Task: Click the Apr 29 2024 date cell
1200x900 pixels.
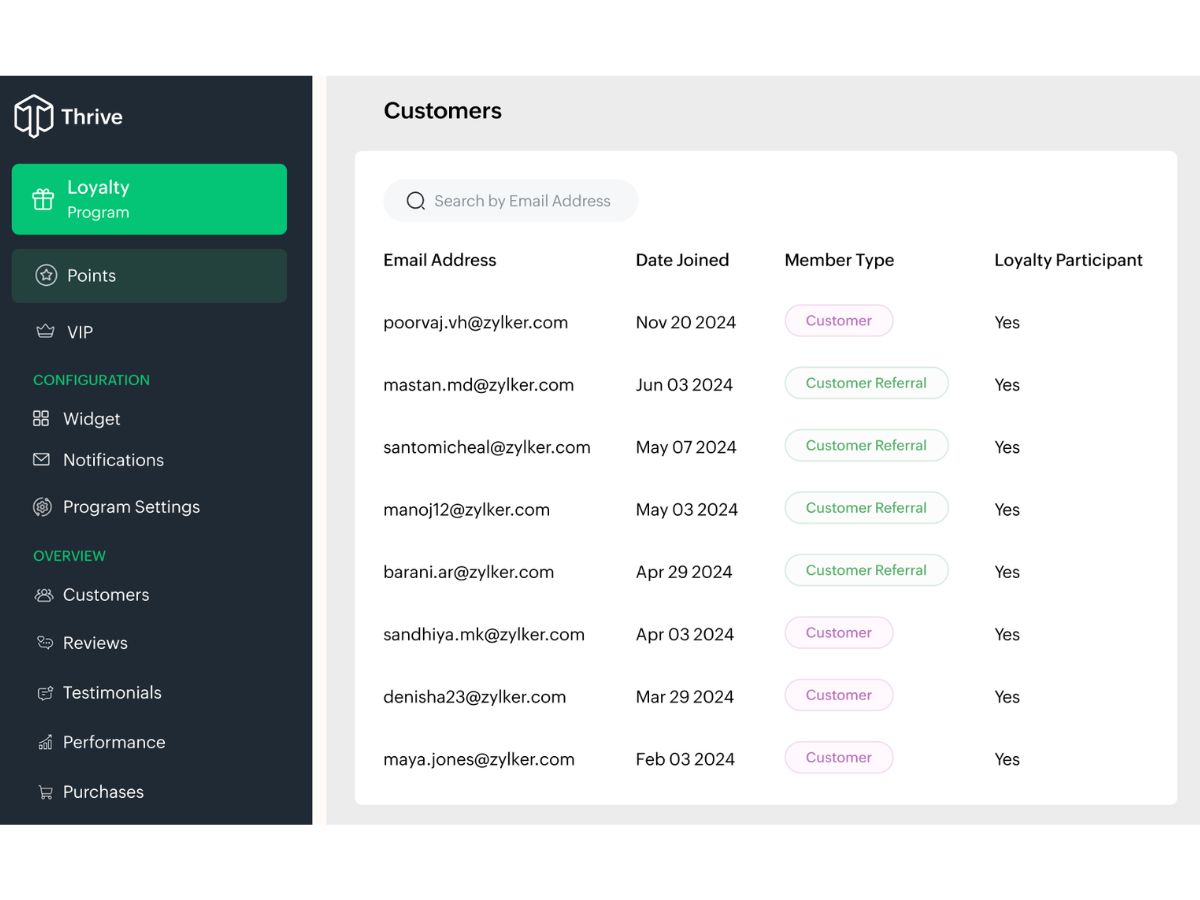Action: (x=684, y=572)
